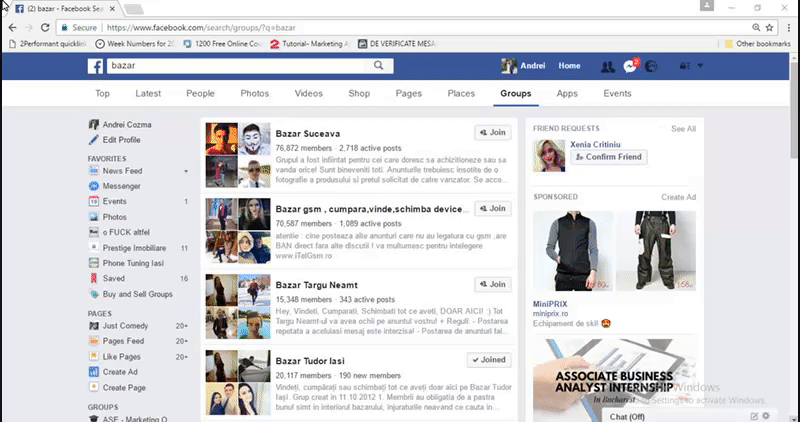
Task: Expand the account dropdown arrow in header
Action: (x=700, y=66)
